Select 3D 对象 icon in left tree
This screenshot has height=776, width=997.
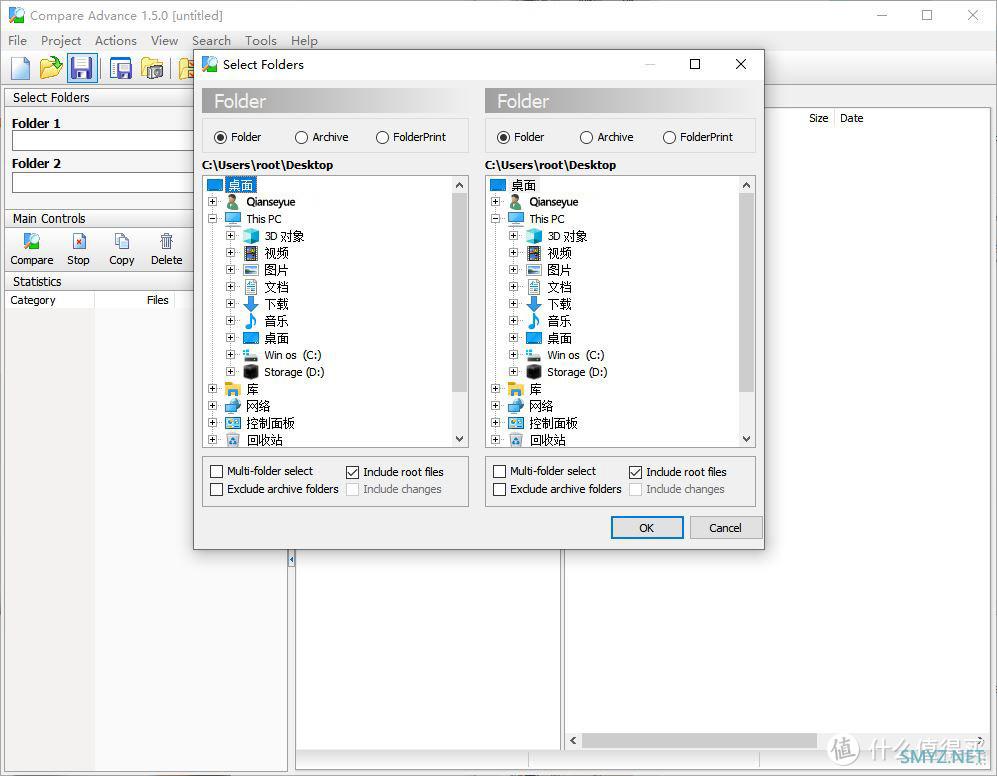pos(251,236)
